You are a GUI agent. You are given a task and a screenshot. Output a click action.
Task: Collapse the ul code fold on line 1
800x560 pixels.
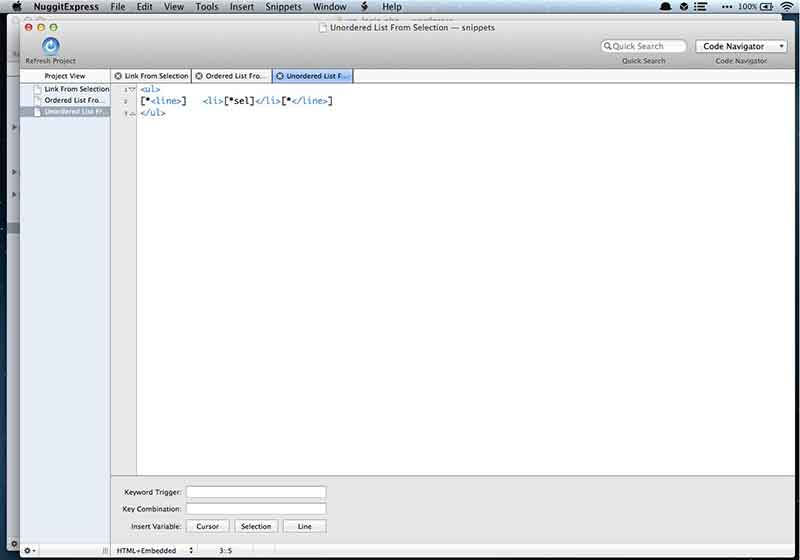[x=132, y=90]
